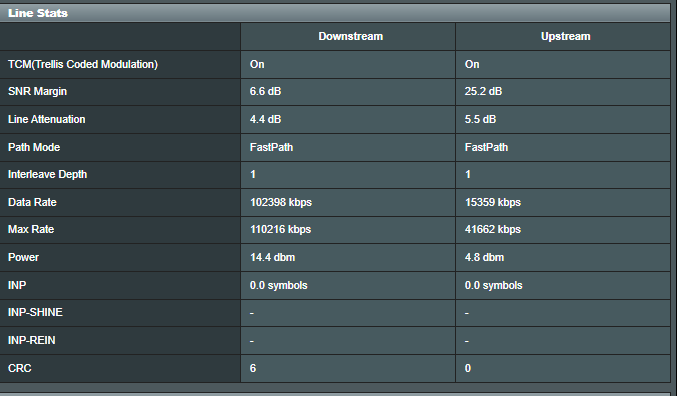Click the SNR Margin row label
This screenshot has height=396, width=677.
tap(38, 92)
